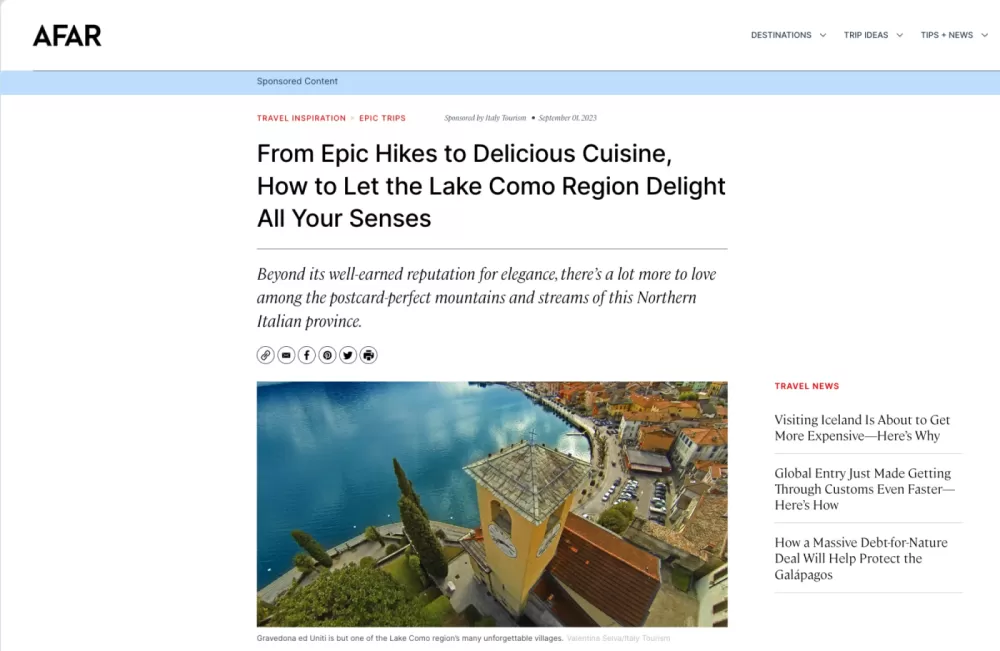The width and height of the screenshot is (1000, 651).
Task: Expand the Trip Ideas dropdown chevron
Action: (900, 35)
